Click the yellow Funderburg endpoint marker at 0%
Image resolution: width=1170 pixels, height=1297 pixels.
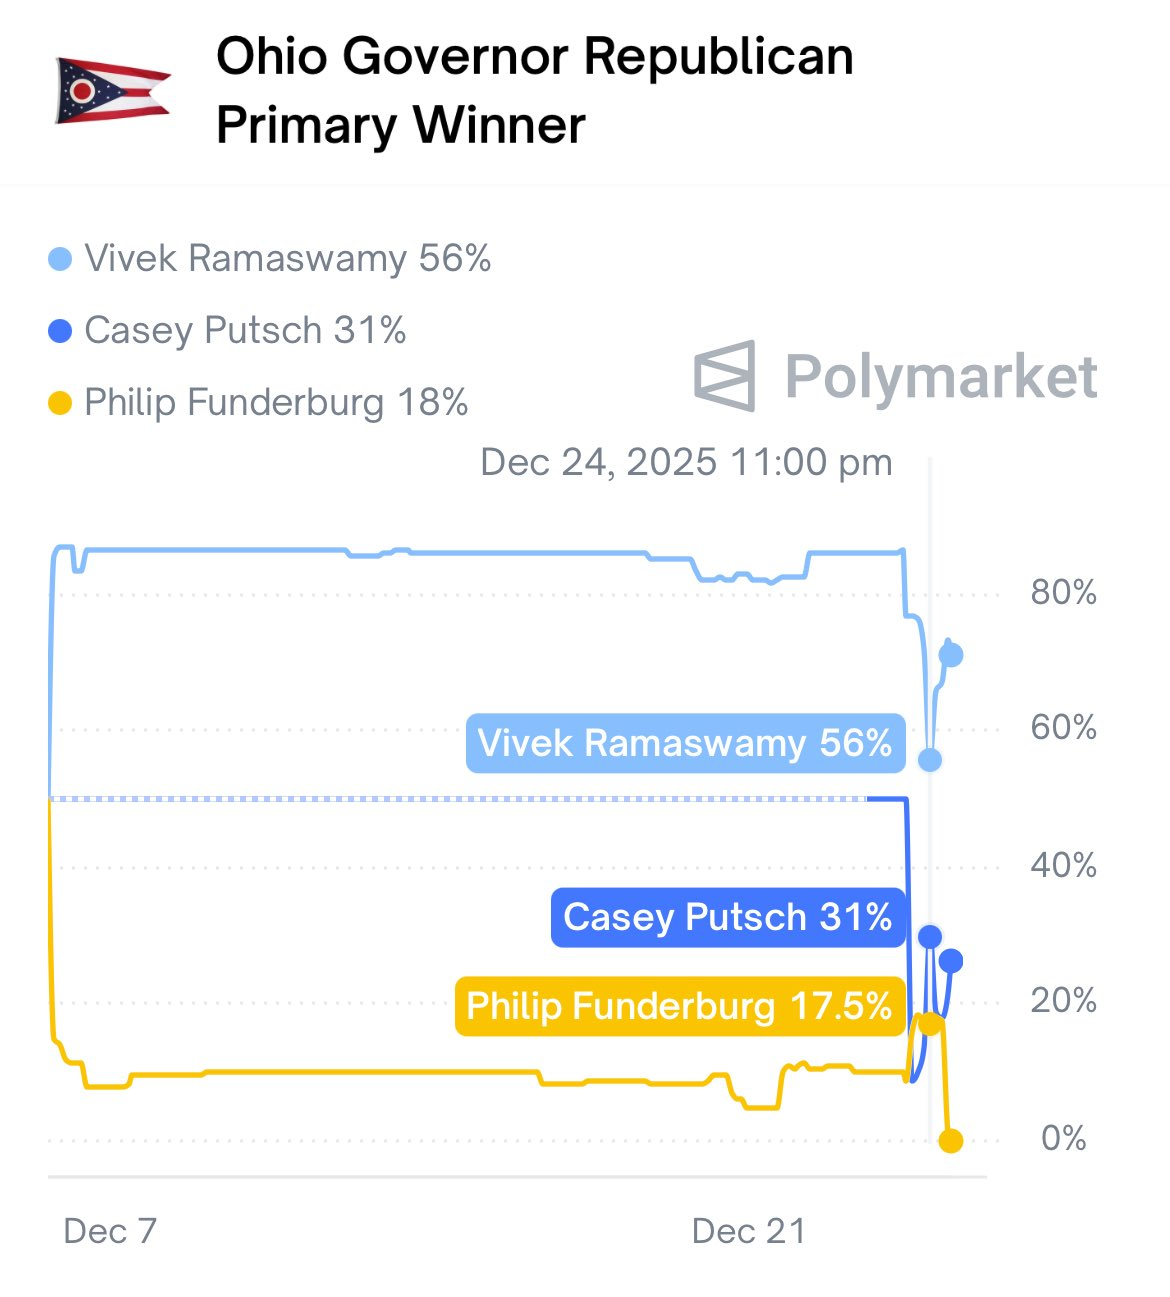point(951,1140)
